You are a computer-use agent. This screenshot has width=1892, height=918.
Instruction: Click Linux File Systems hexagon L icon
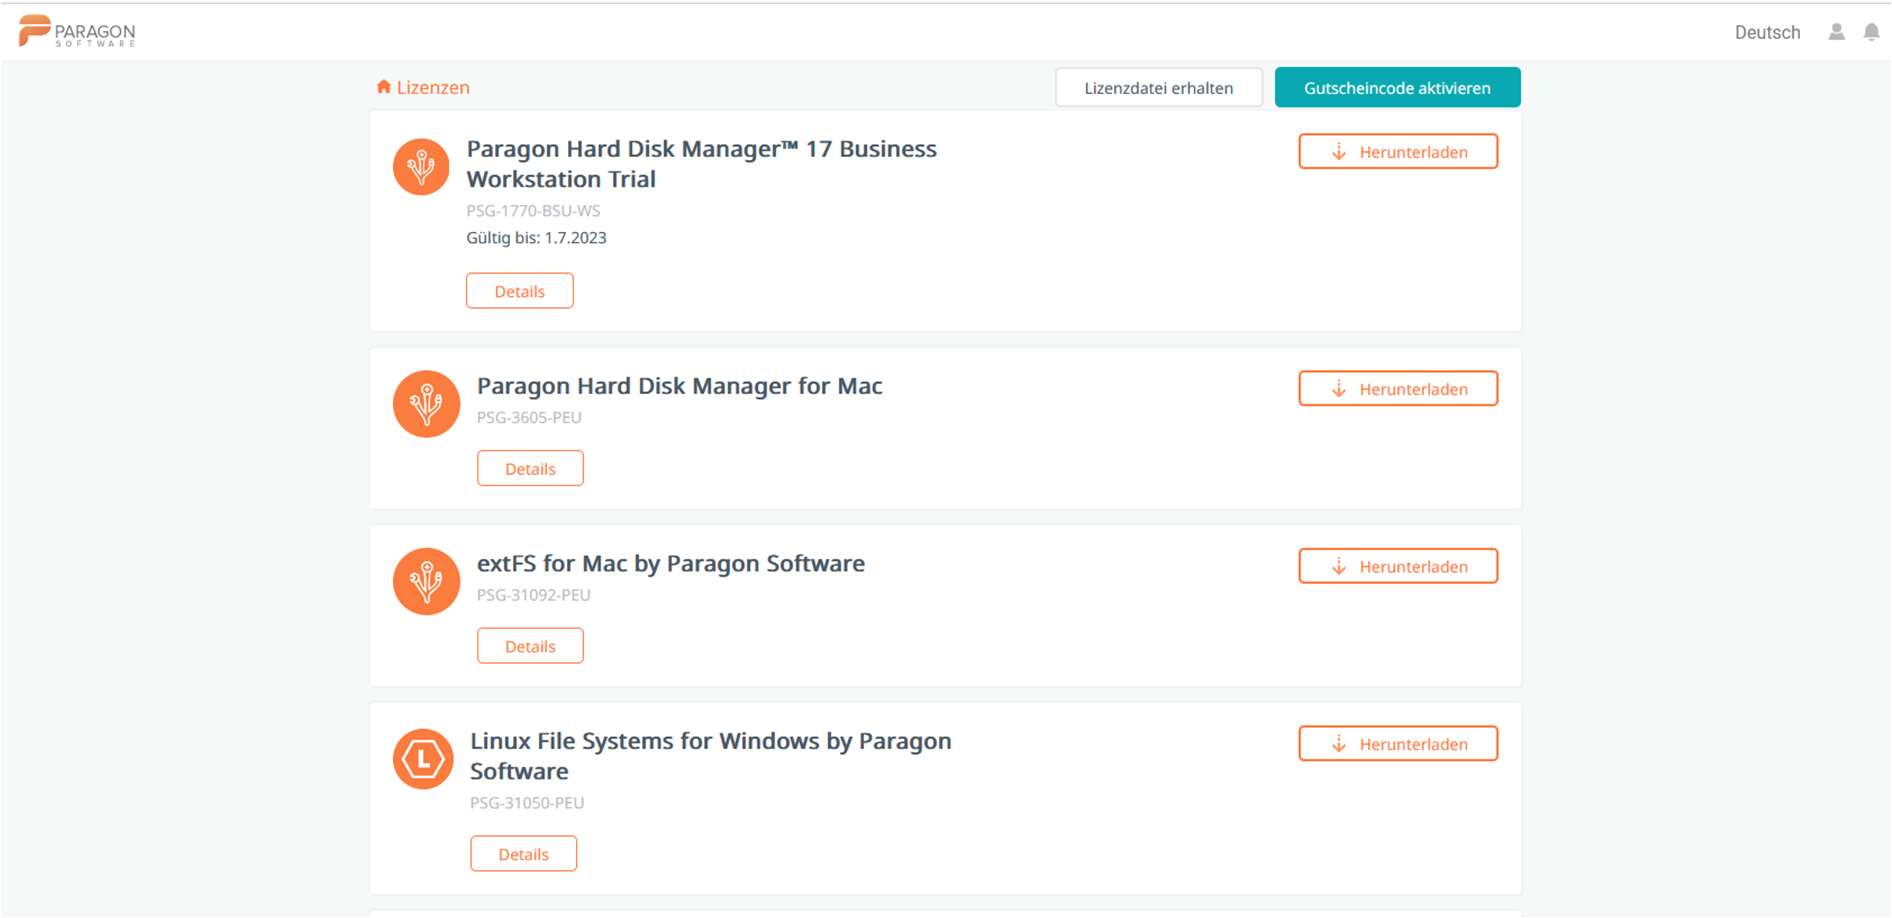(423, 759)
